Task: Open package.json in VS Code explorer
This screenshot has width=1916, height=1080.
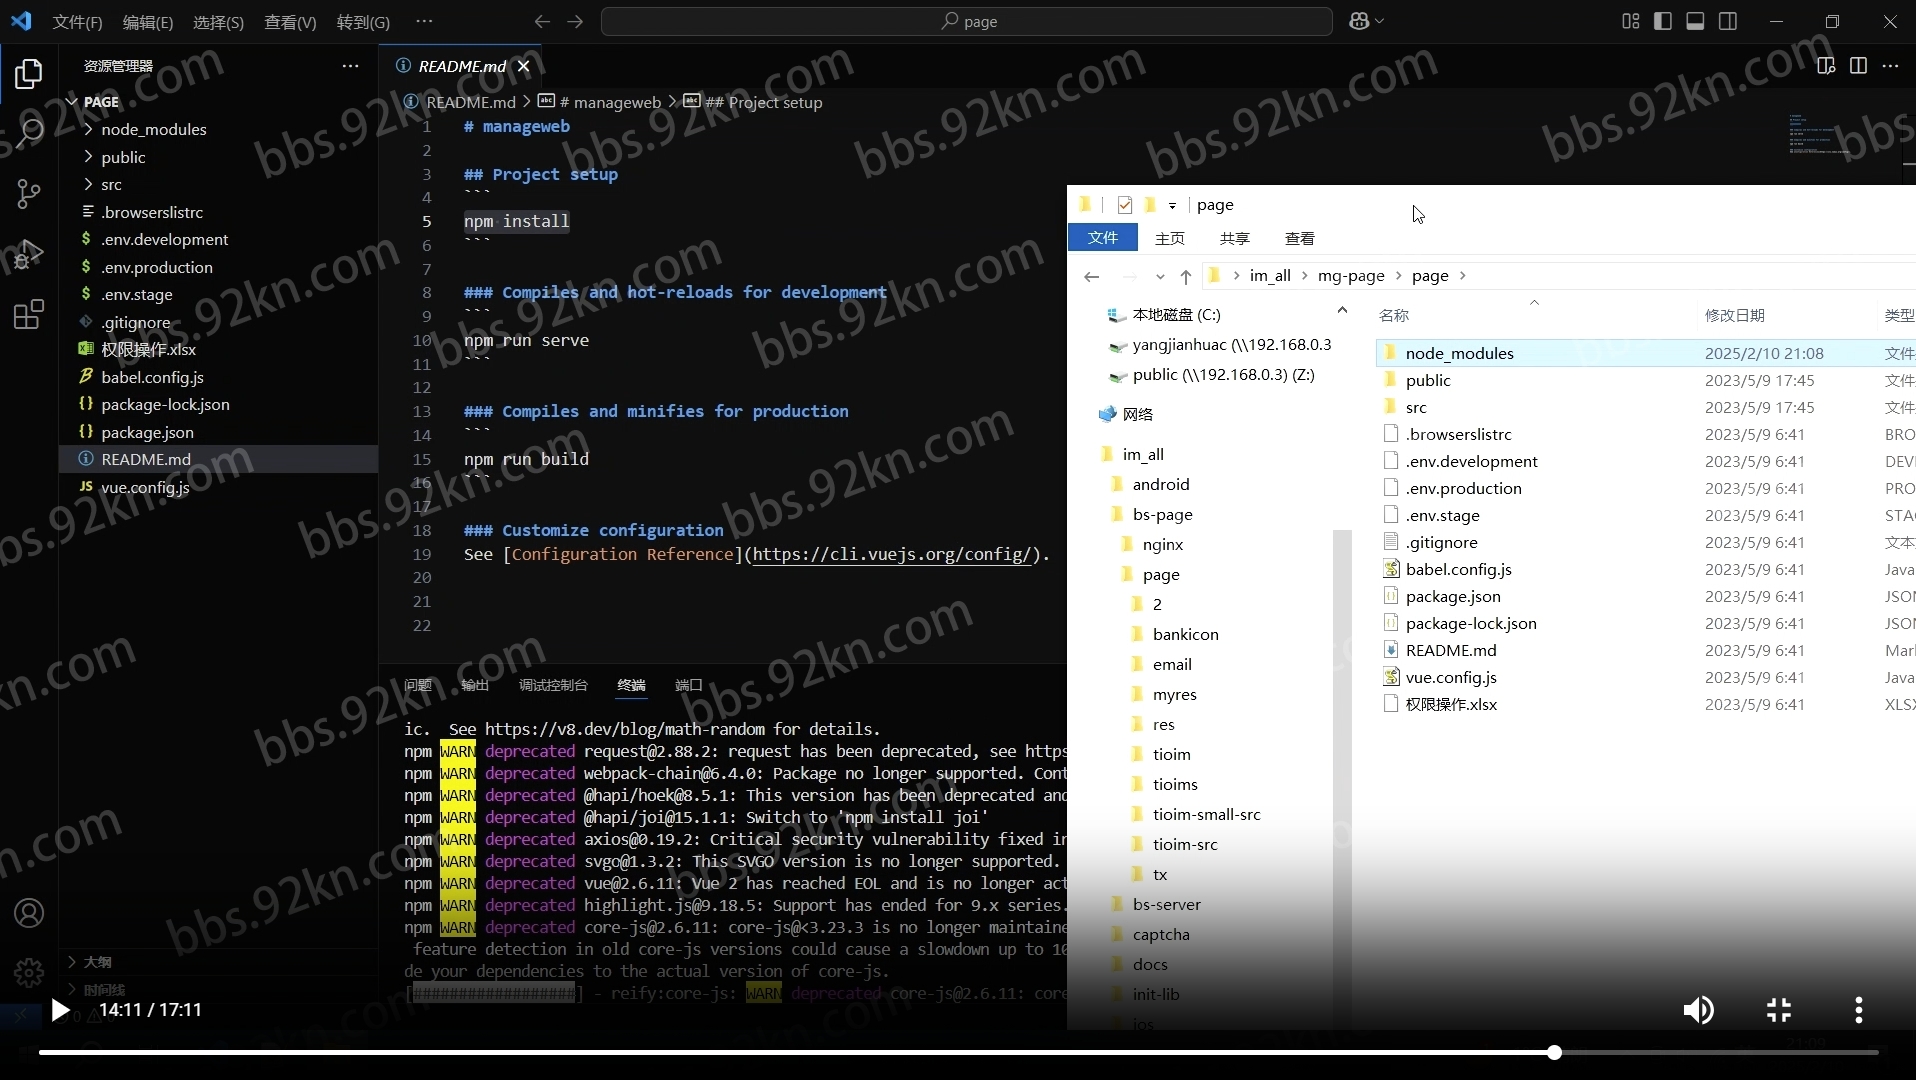Action: click(147, 432)
